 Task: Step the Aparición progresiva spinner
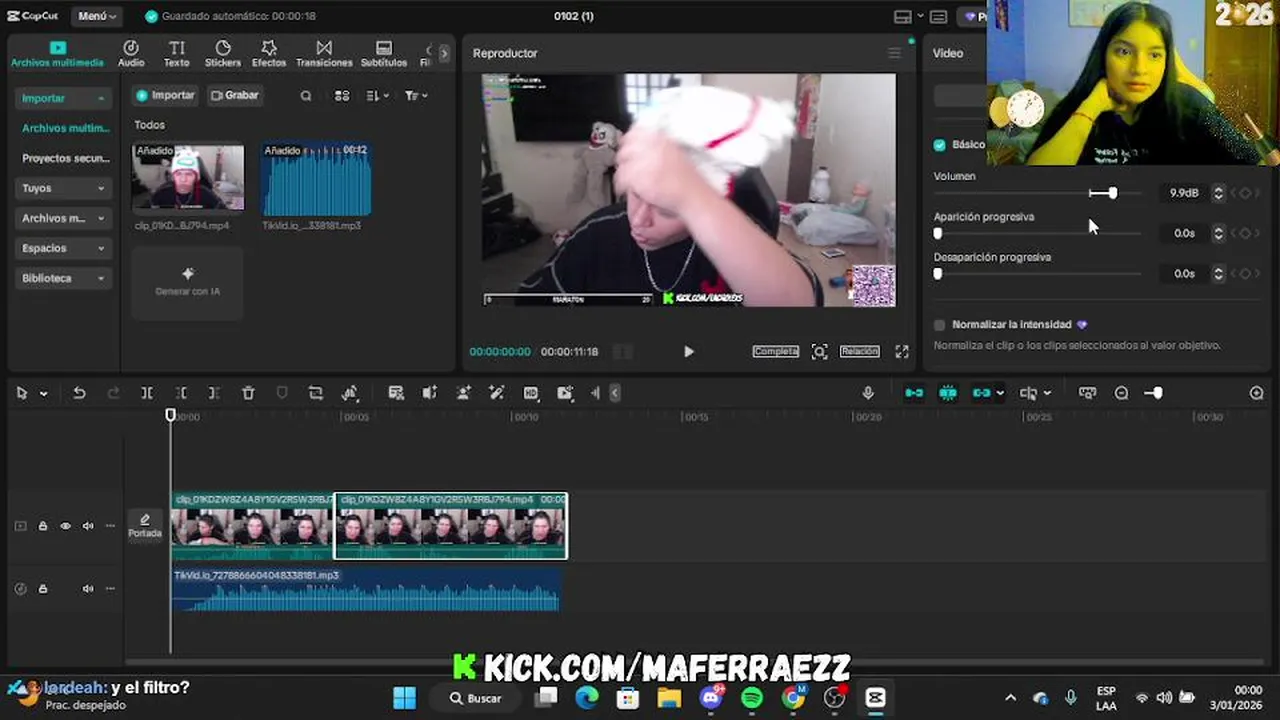click(1218, 233)
